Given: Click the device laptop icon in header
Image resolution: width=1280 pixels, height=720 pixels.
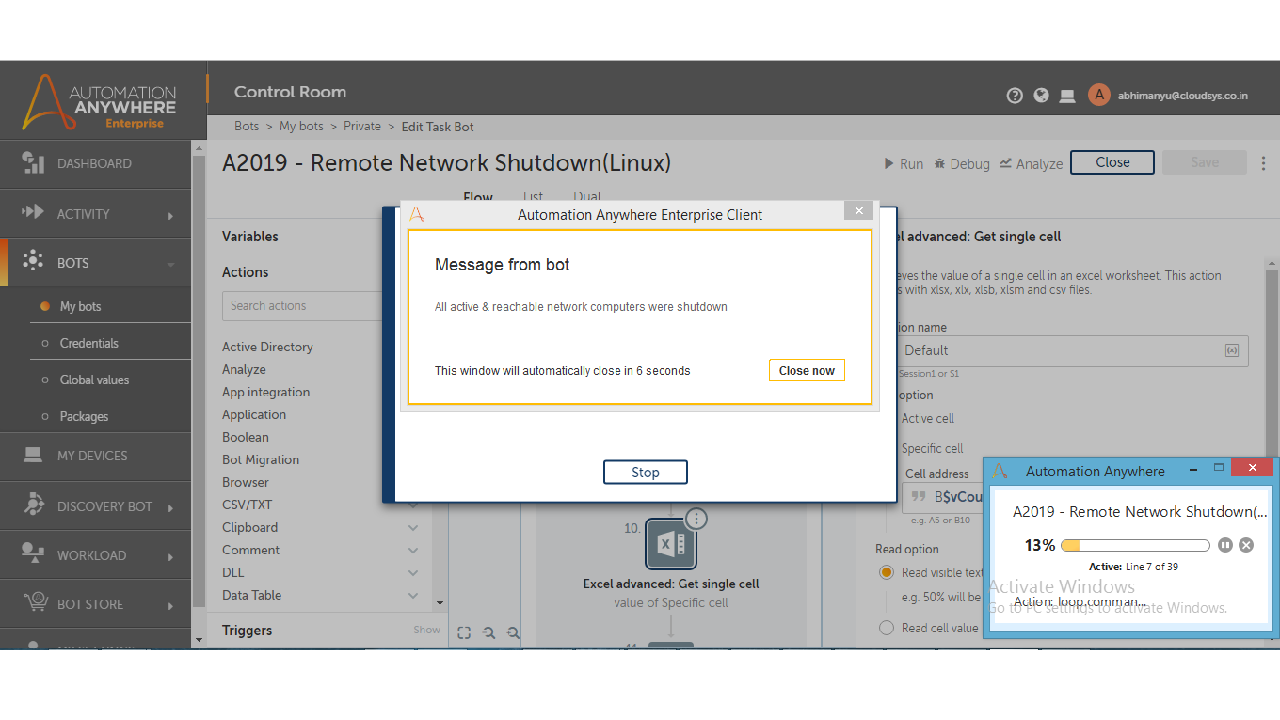Looking at the screenshot, I should point(1068,96).
